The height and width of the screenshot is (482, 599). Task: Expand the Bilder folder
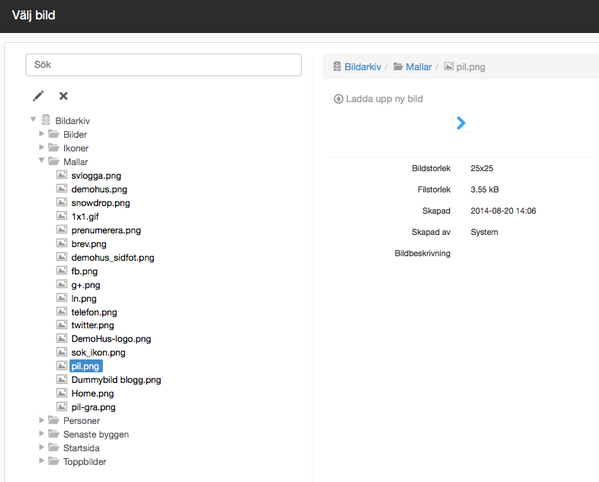pos(41,134)
